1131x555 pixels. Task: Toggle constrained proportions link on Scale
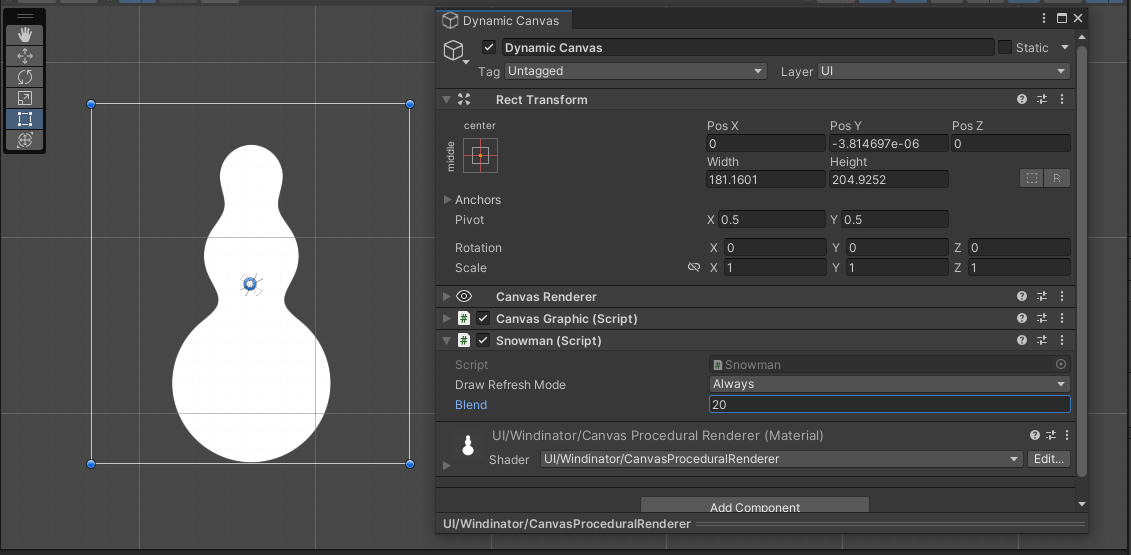pyautogui.click(x=694, y=267)
